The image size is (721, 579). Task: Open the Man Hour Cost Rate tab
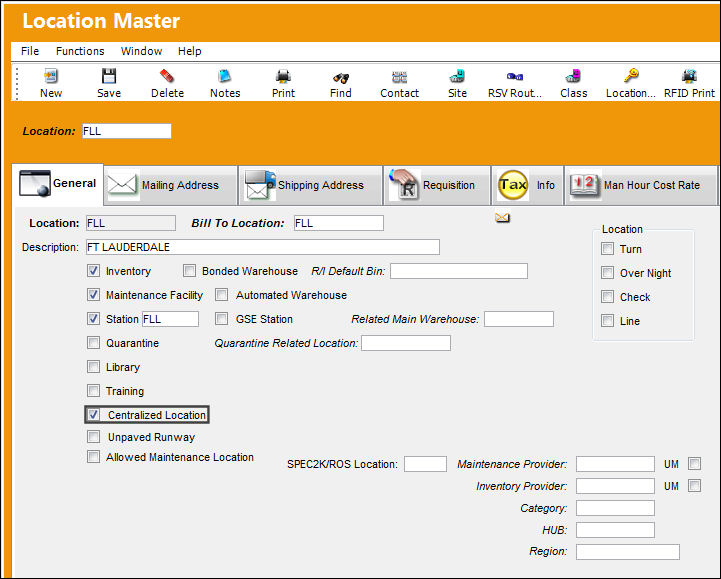(x=641, y=185)
